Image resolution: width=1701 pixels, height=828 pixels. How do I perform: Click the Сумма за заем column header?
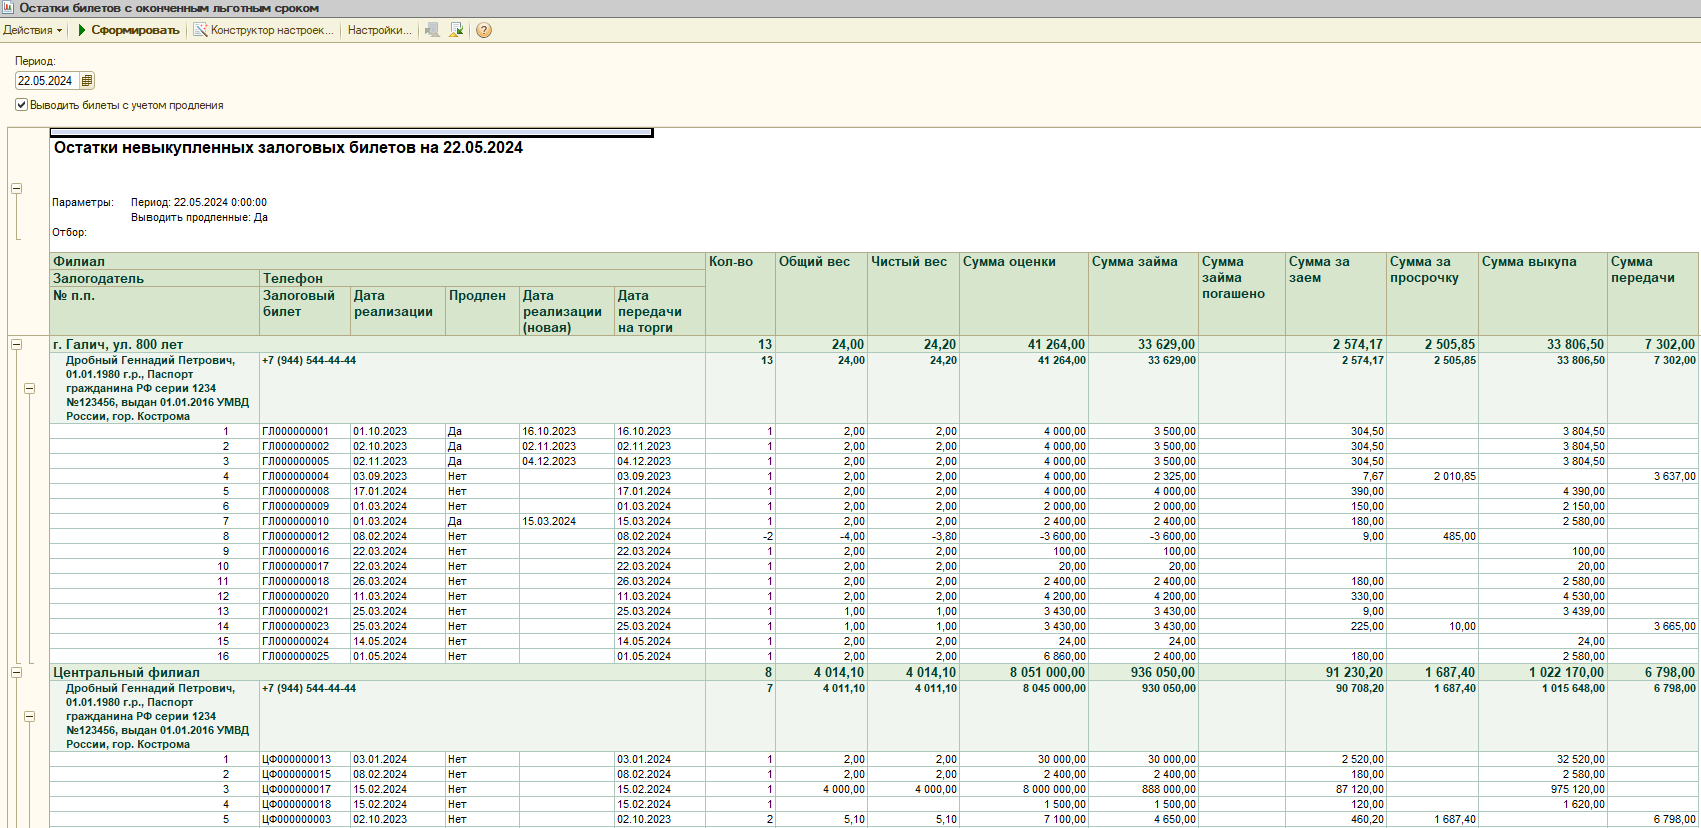click(x=1336, y=294)
